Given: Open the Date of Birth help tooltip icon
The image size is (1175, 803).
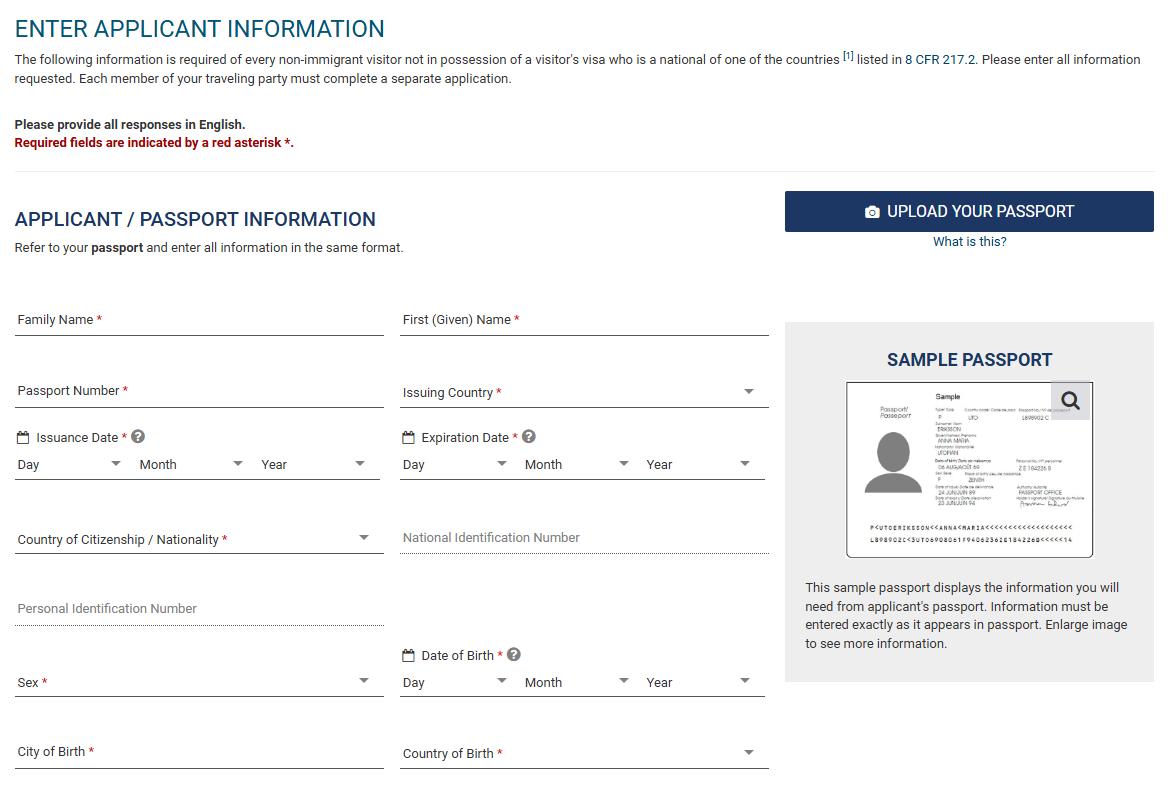Looking at the screenshot, I should (x=513, y=654).
